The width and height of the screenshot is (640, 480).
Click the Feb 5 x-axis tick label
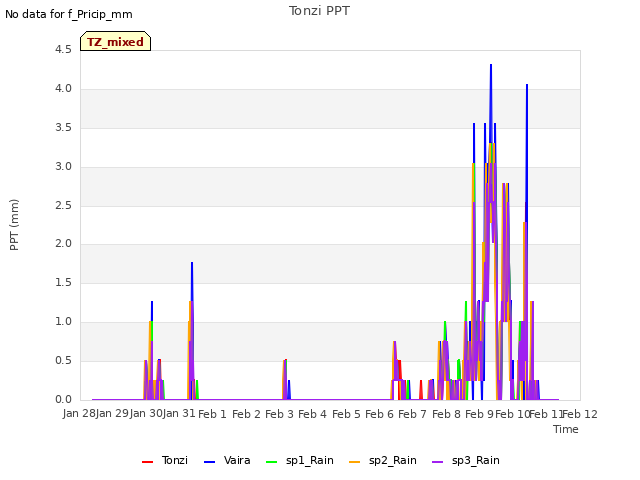pyautogui.click(x=346, y=414)
